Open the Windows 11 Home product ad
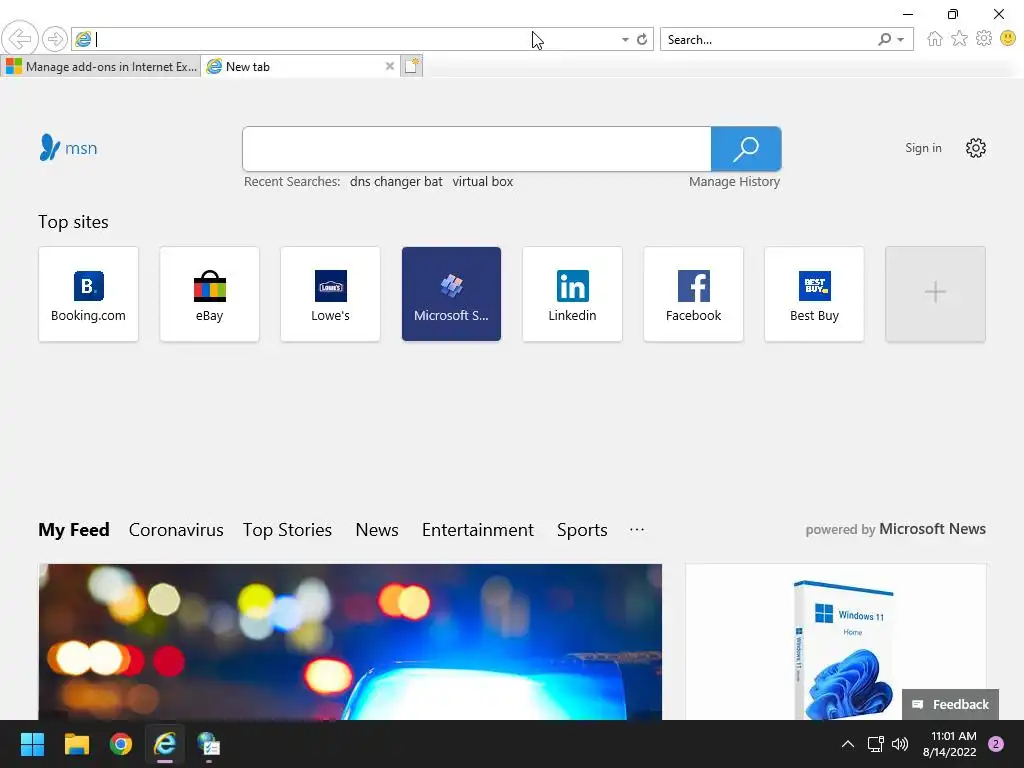 point(836,642)
